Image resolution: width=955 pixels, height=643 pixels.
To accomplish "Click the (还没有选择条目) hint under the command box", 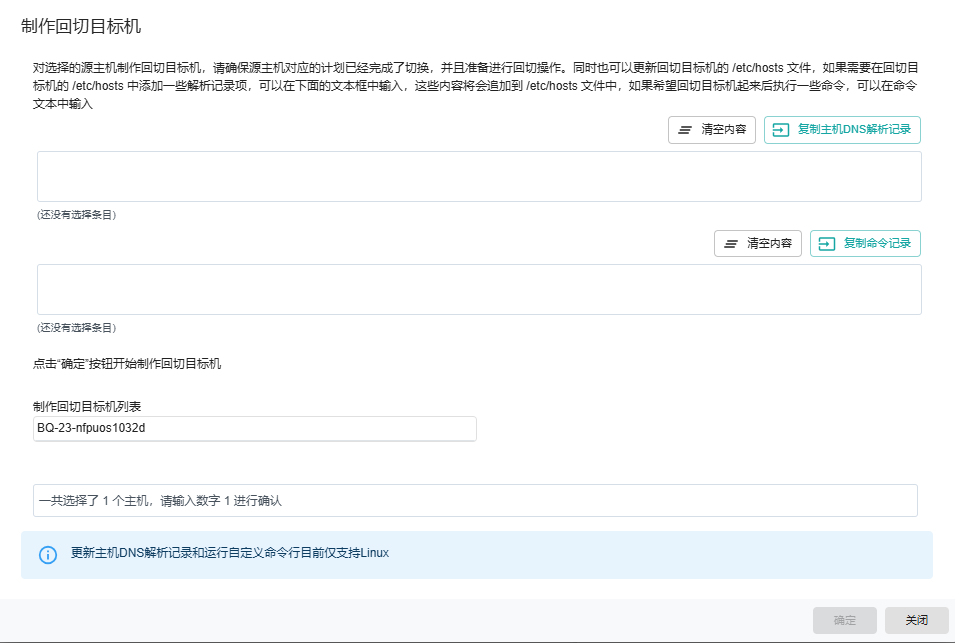I will [x=77, y=328].
